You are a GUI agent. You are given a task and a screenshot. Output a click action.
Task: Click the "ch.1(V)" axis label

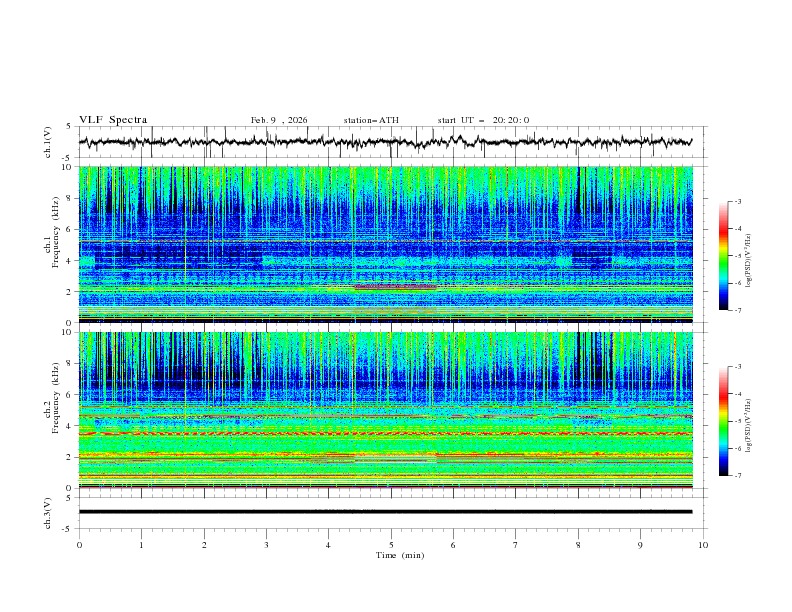[48, 142]
